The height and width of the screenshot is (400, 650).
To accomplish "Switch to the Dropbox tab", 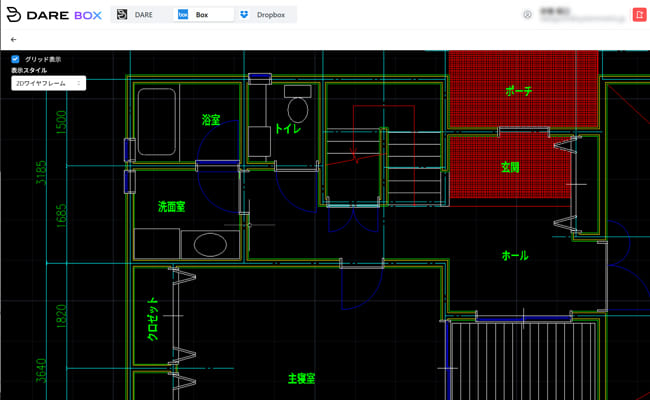I will coord(263,15).
